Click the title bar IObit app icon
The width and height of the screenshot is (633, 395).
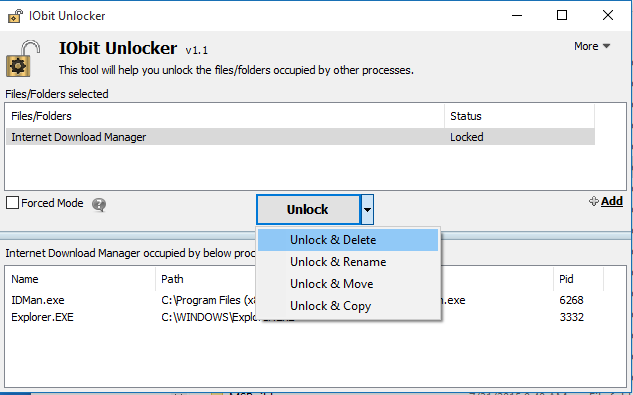coord(15,16)
